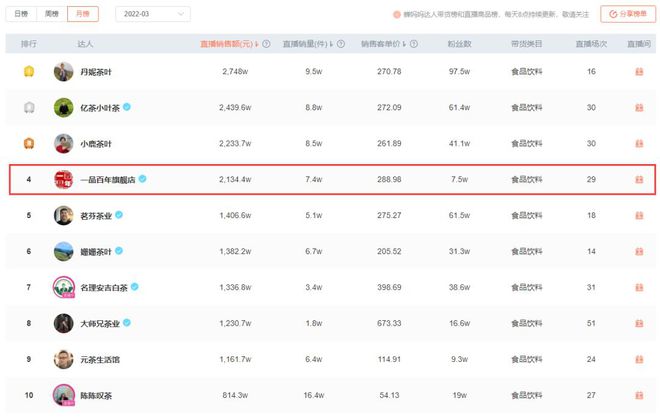
Task: Open live room icon for 娜娜茶叶 row
Action: click(x=639, y=252)
